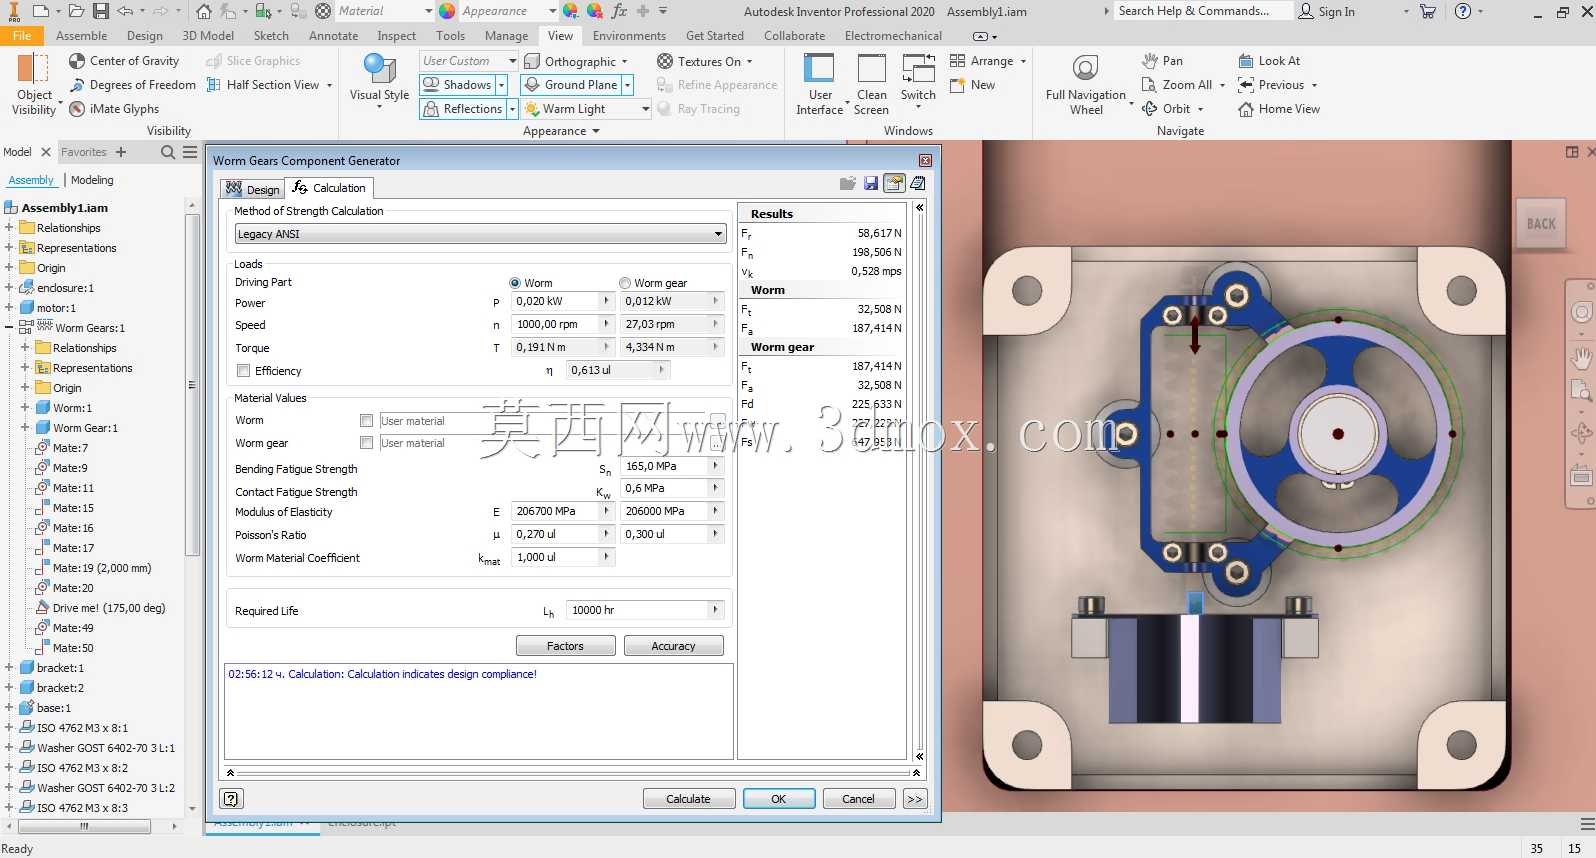1596x858 pixels.
Task: Click OK in Worm Gears dialog
Action: [x=778, y=799]
